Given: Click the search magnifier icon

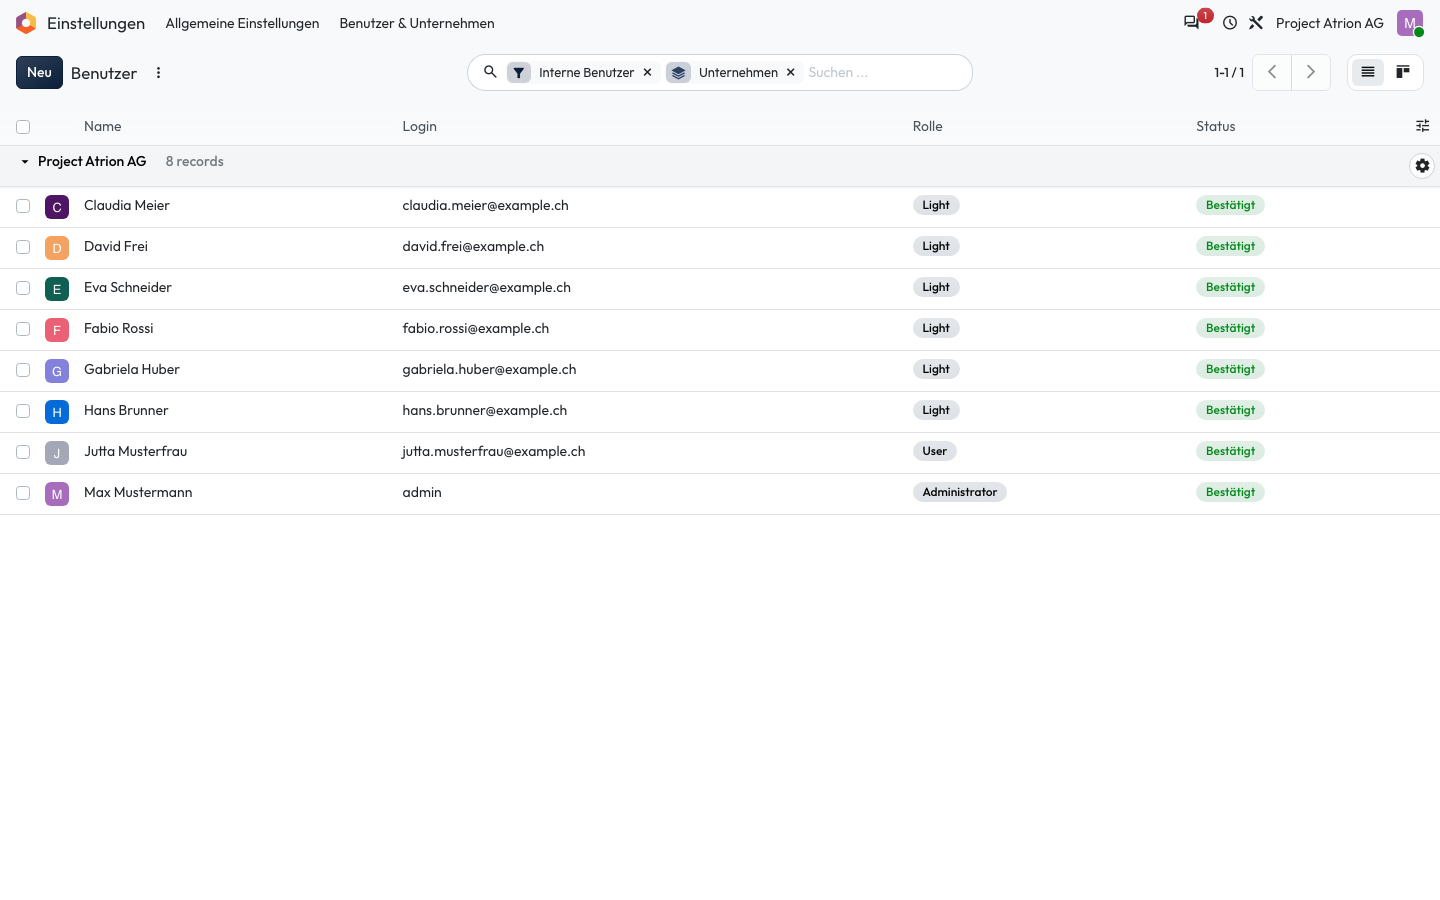Looking at the screenshot, I should coord(490,72).
